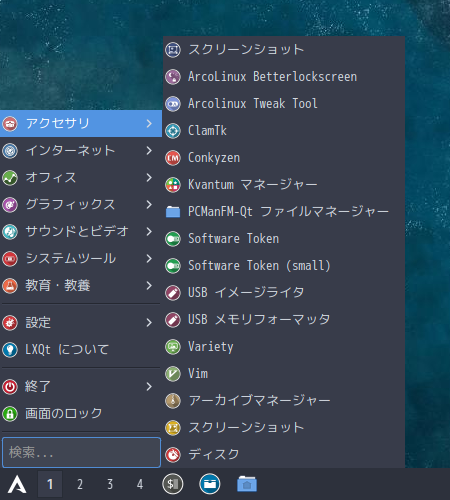The height and width of the screenshot is (500, 450).
Task: Click the 'Variety' label
Action: pyautogui.click(x=211, y=347)
